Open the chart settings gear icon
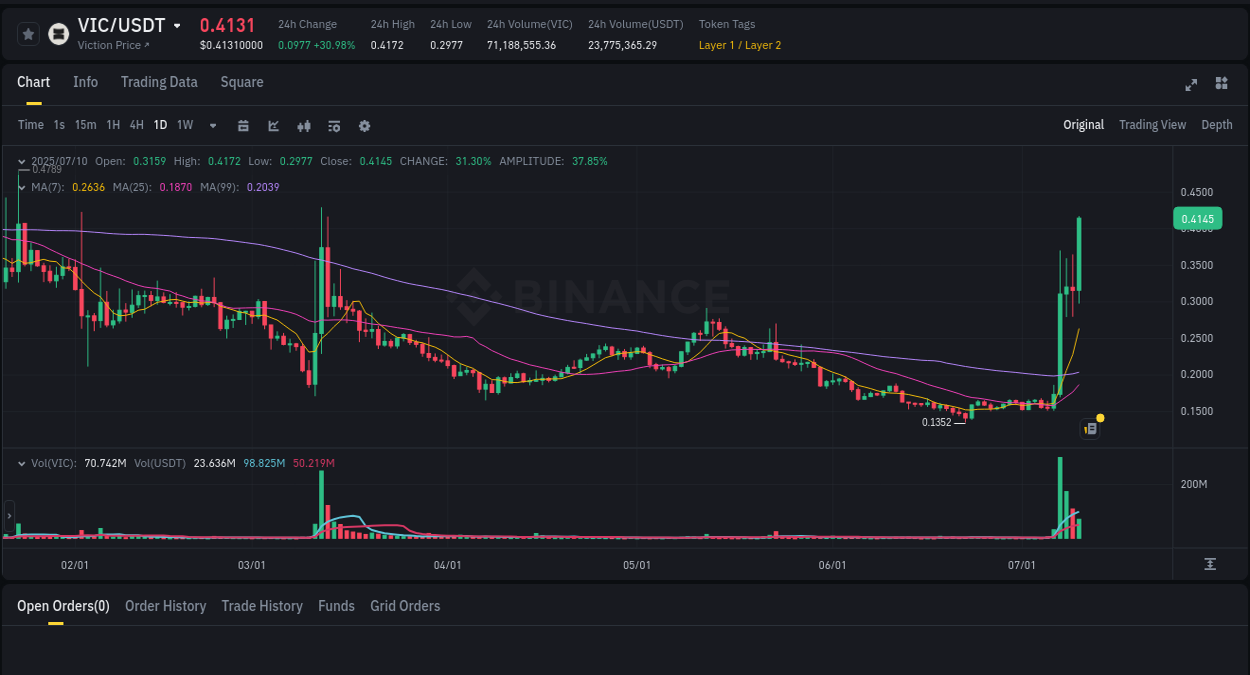The height and width of the screenshot is (675, 1250). click(x=364, y=125)
